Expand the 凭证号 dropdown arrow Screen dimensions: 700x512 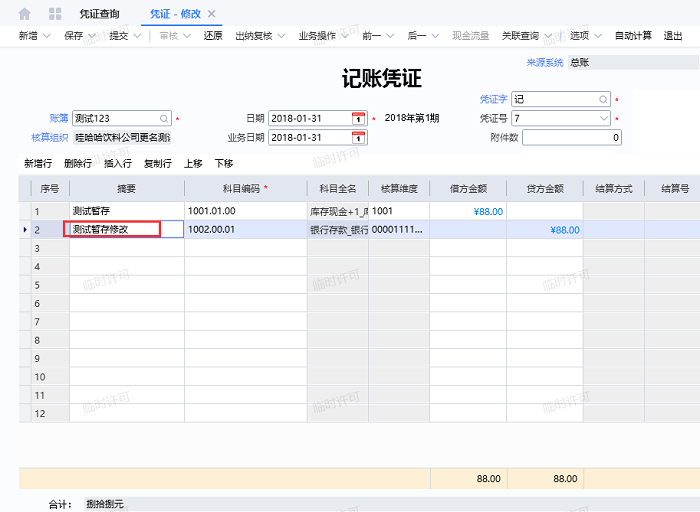coord(603,118)
